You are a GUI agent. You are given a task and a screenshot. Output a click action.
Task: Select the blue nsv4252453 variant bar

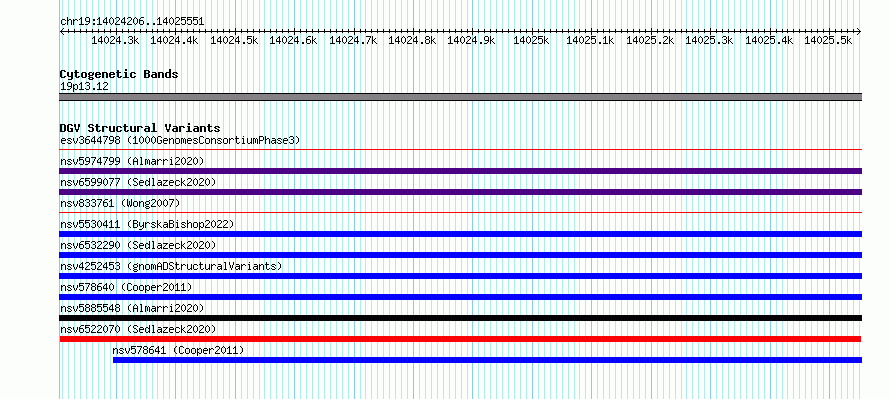[x=461, y=276]
